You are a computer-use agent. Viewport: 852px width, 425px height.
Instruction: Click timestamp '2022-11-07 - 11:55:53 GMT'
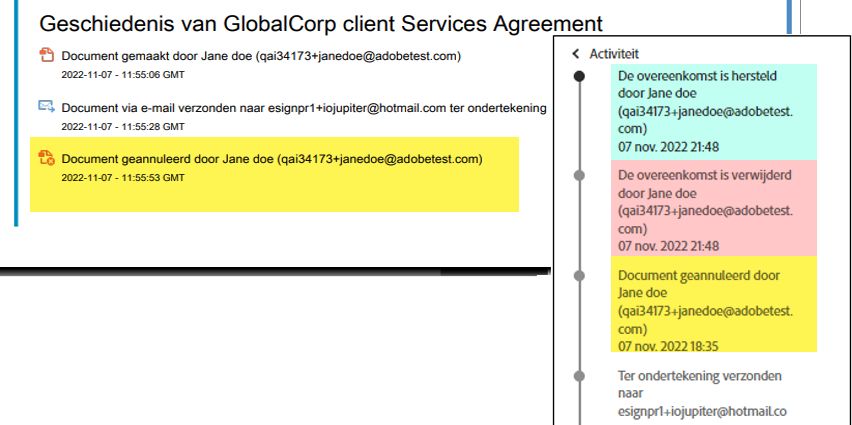click(x=123, y=177)
